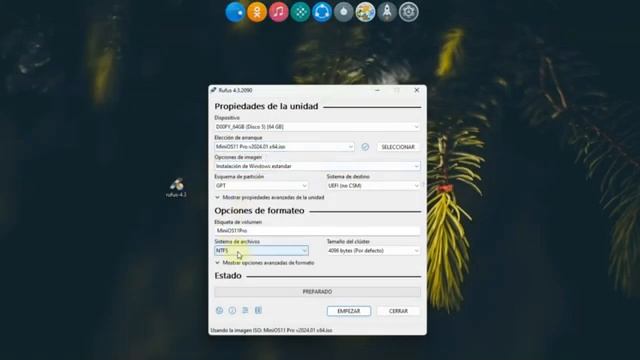Launch the rocket dock icon
Image resolution: width=640 pixels, height=360 pixels.
(x=387, y=12)
